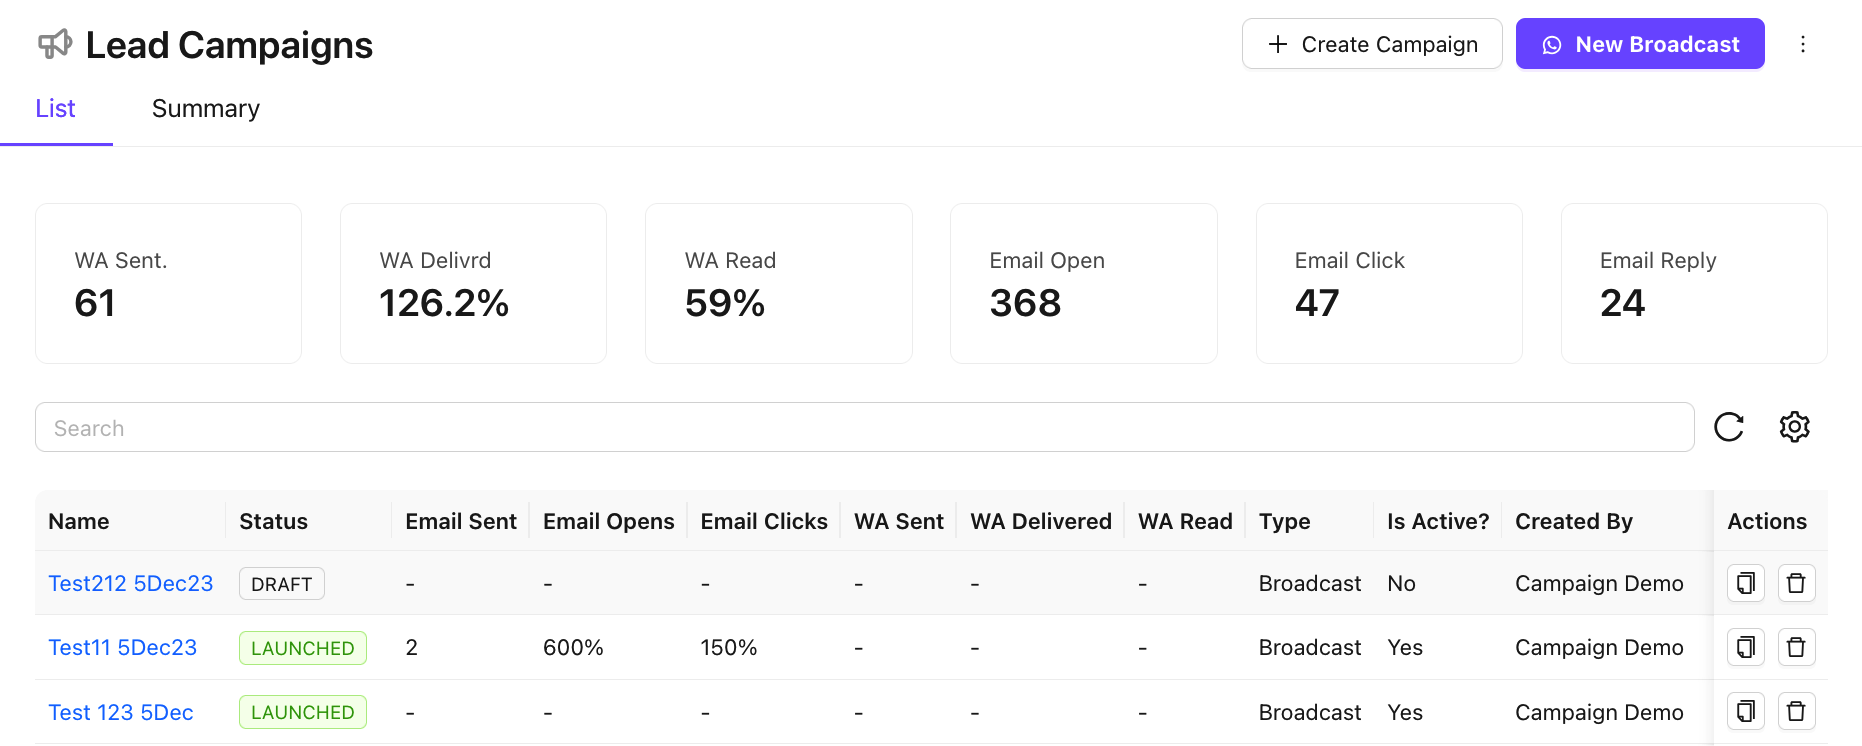Image resolution: width=1862 pixels, height=746 pixels.
Task: Select the List tab
Action: (x=56, y=108)
